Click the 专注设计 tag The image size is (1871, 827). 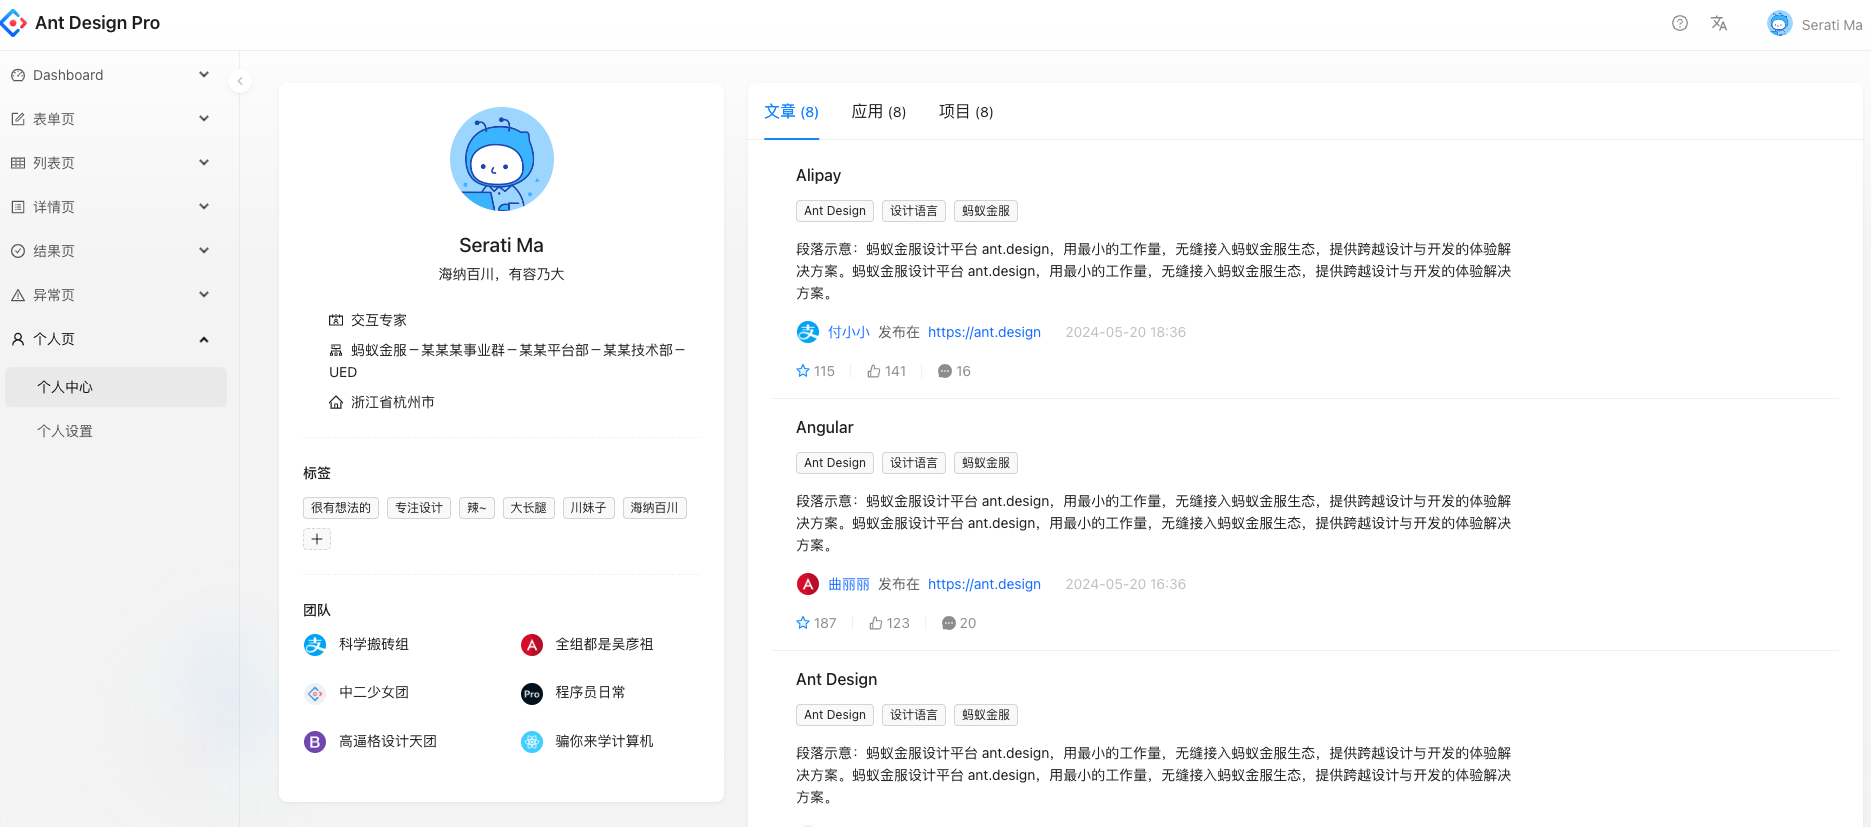pos(419,508)
